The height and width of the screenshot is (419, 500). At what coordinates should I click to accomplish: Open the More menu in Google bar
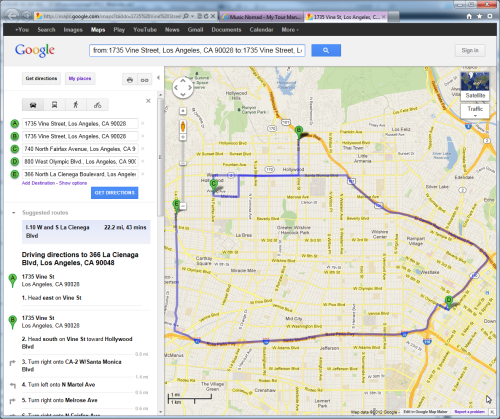point(290,30)
